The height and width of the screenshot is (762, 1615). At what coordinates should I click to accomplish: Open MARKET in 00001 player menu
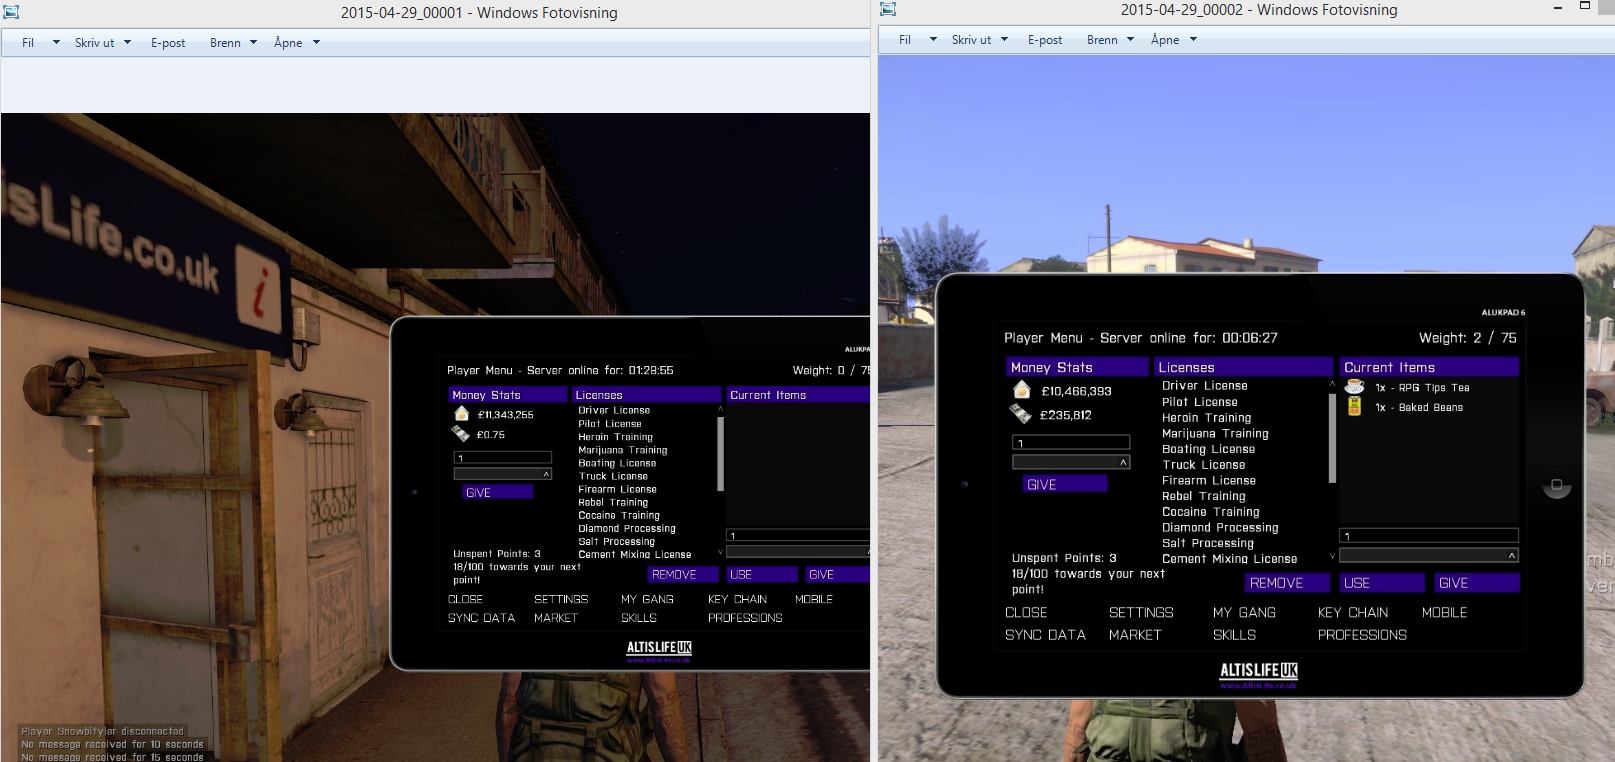pyautogui.click(x=556, y=618)
